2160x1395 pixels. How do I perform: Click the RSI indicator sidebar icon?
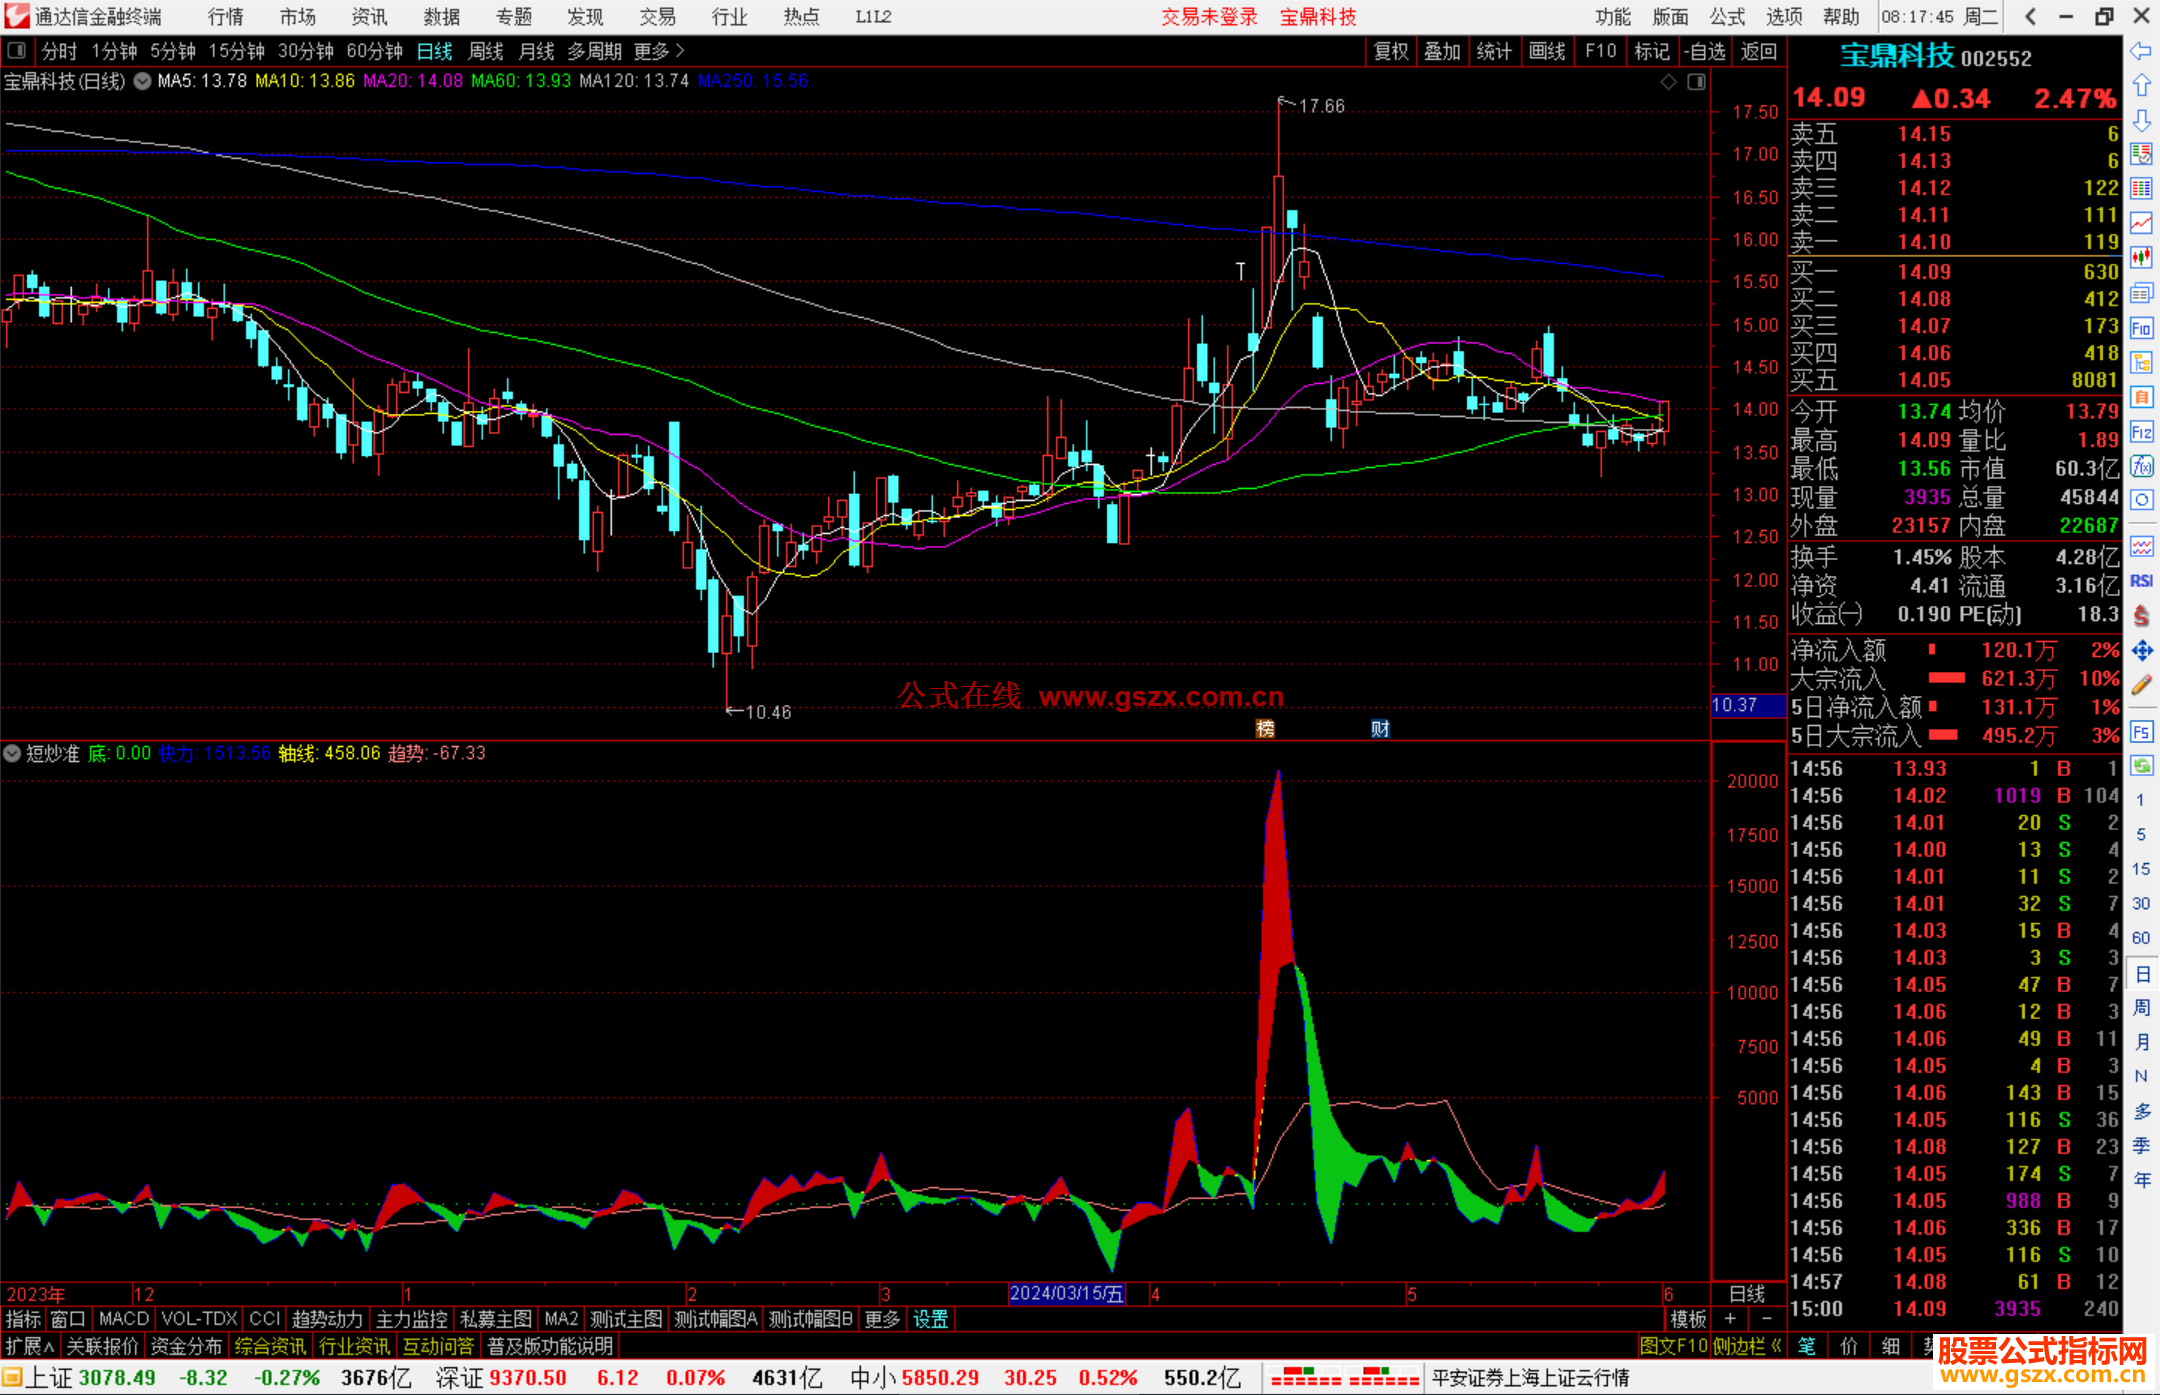pyautogui.click(x=2141, y=581)
